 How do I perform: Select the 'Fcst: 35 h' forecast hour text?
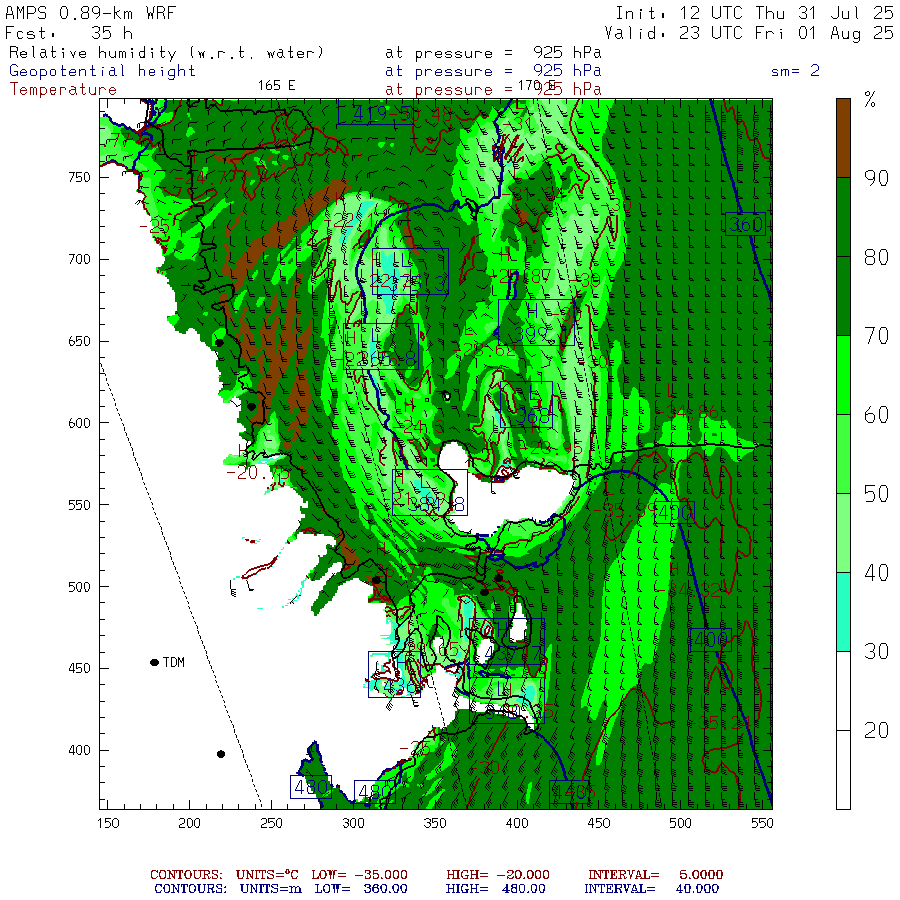69,33
